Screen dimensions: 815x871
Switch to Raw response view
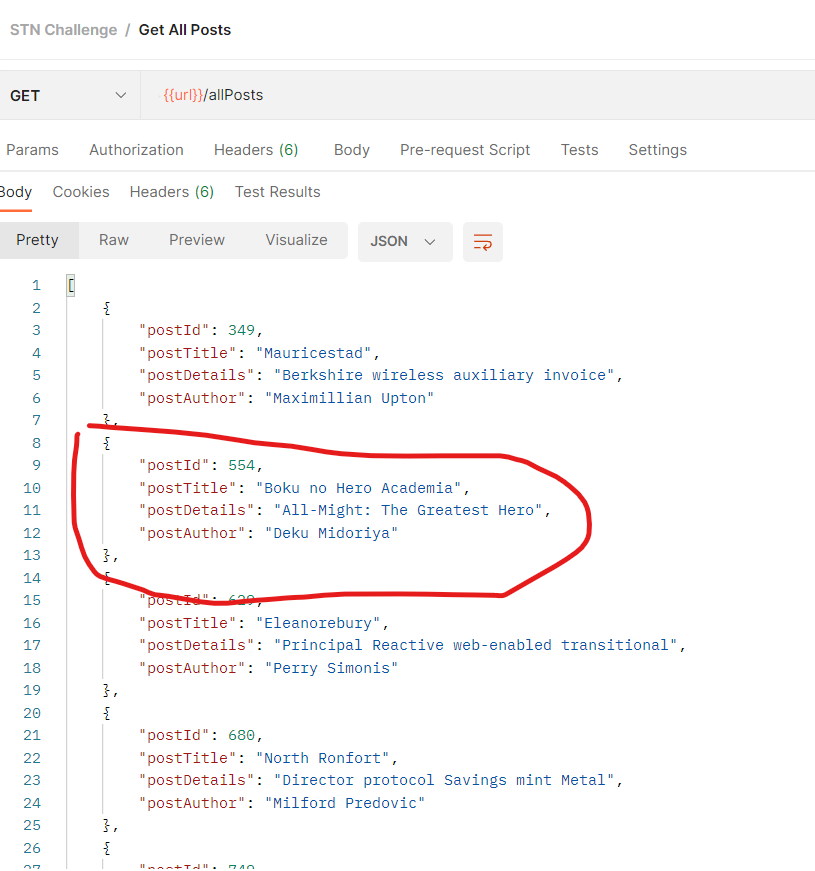(x=114, y=240)
